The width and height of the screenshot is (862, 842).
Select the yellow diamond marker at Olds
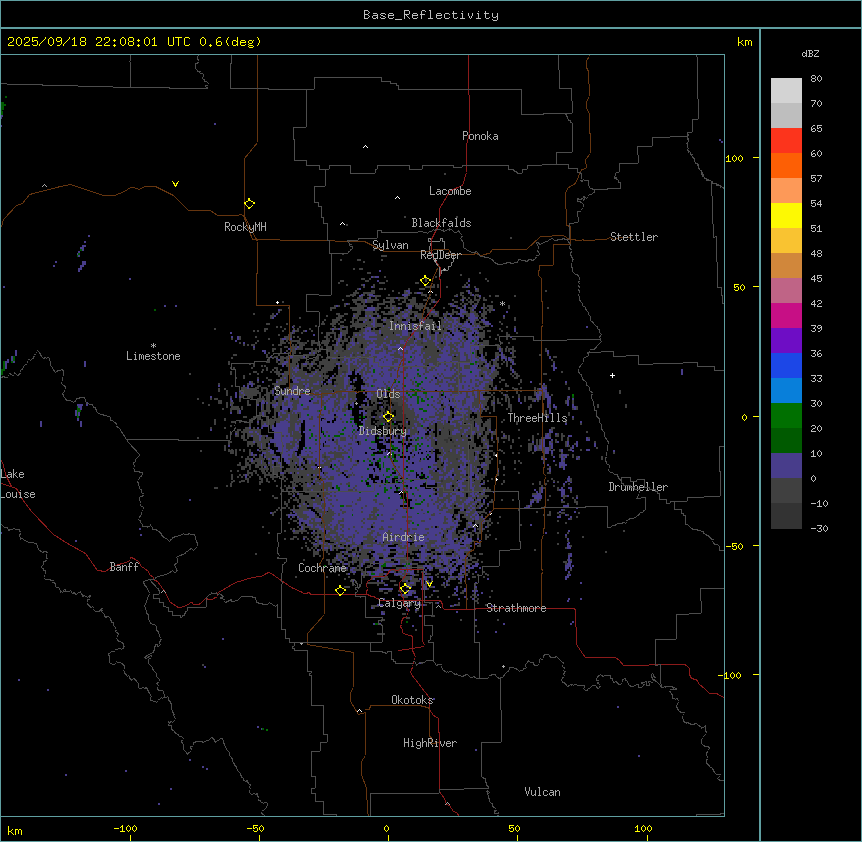pyautogui.click(x=389, y=416)
